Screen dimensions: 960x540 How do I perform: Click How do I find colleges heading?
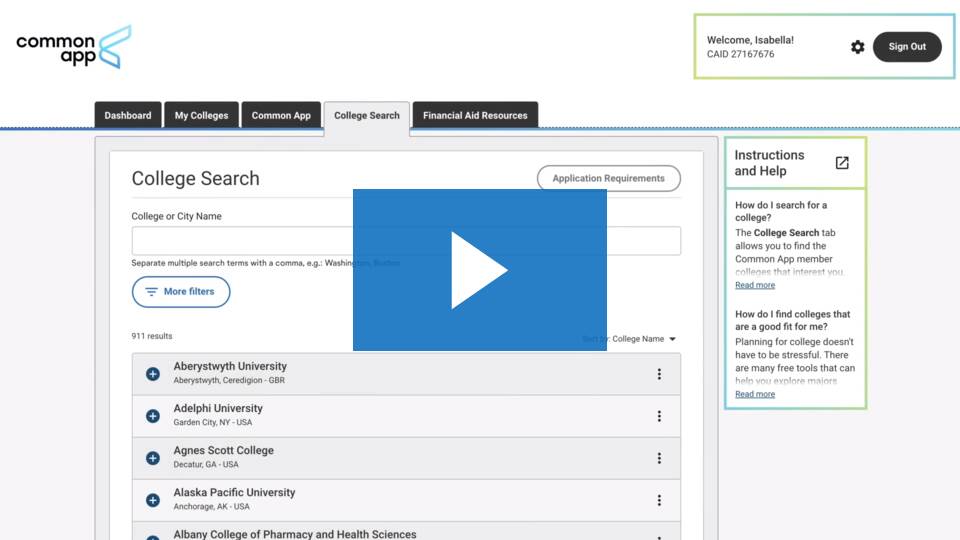792,320
